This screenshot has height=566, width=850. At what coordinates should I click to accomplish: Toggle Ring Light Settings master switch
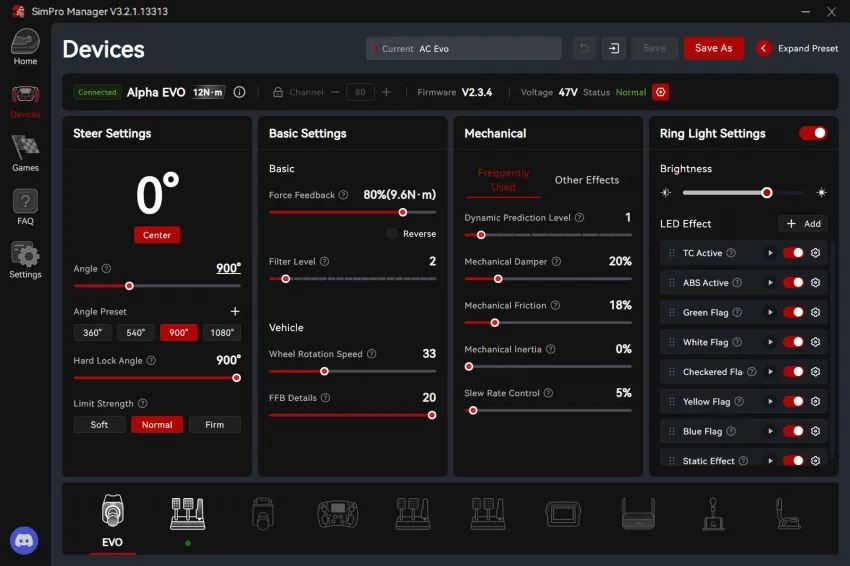[813, 133]
